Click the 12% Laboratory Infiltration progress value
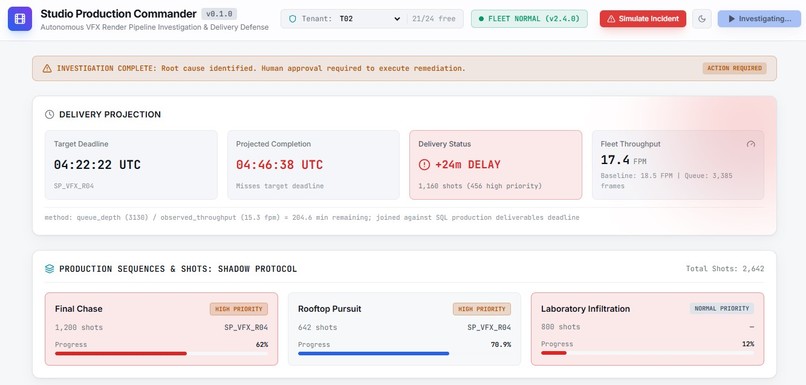The image size is (806, 385). click(x=748, y=344)
